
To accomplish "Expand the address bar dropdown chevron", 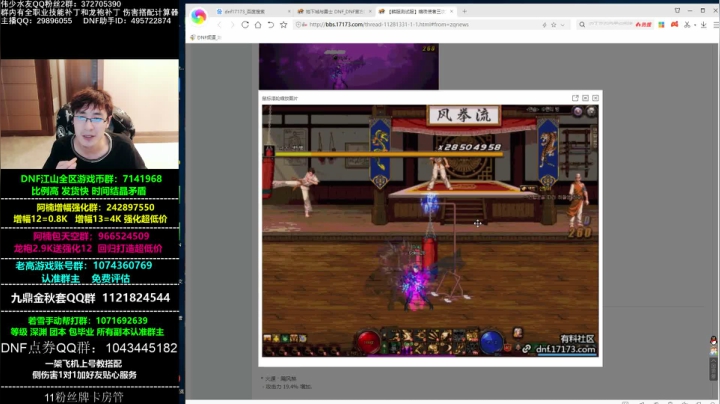I will pyautogui.click(x=562, y=25).
